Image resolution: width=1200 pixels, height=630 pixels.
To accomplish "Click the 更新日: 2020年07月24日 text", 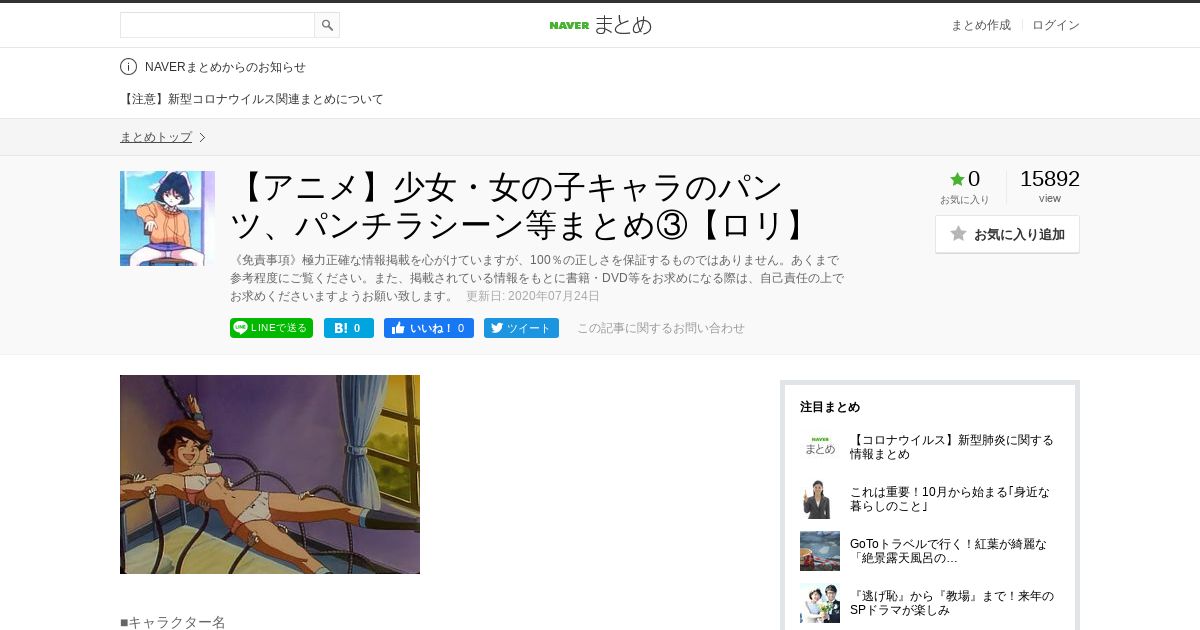I will [x=533, y=296].
